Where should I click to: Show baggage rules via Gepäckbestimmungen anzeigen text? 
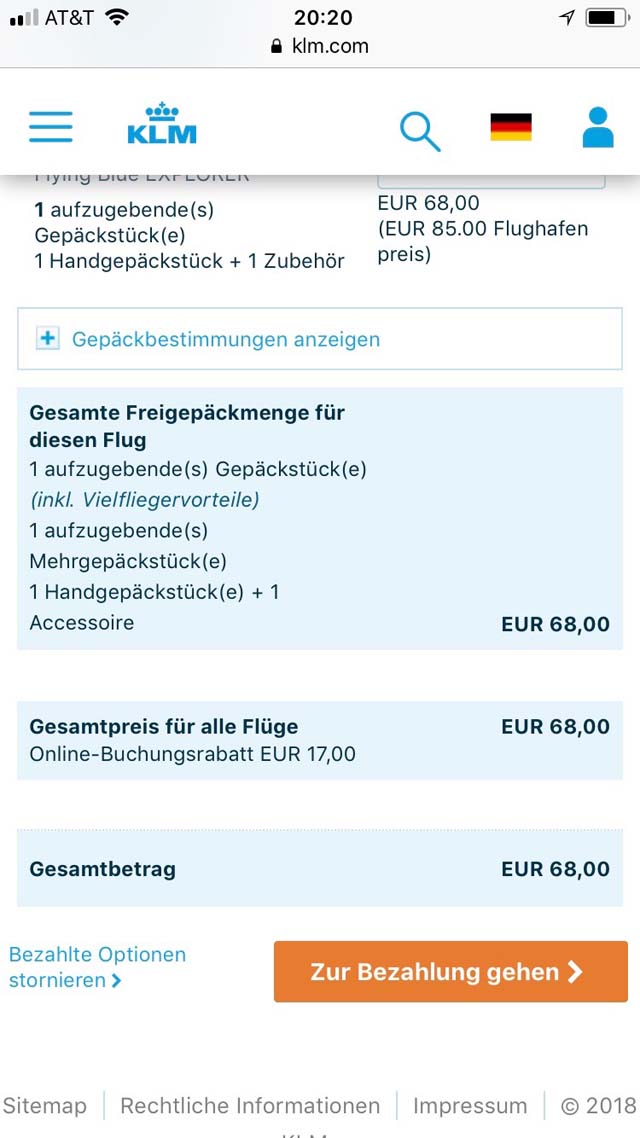(226, 339)
